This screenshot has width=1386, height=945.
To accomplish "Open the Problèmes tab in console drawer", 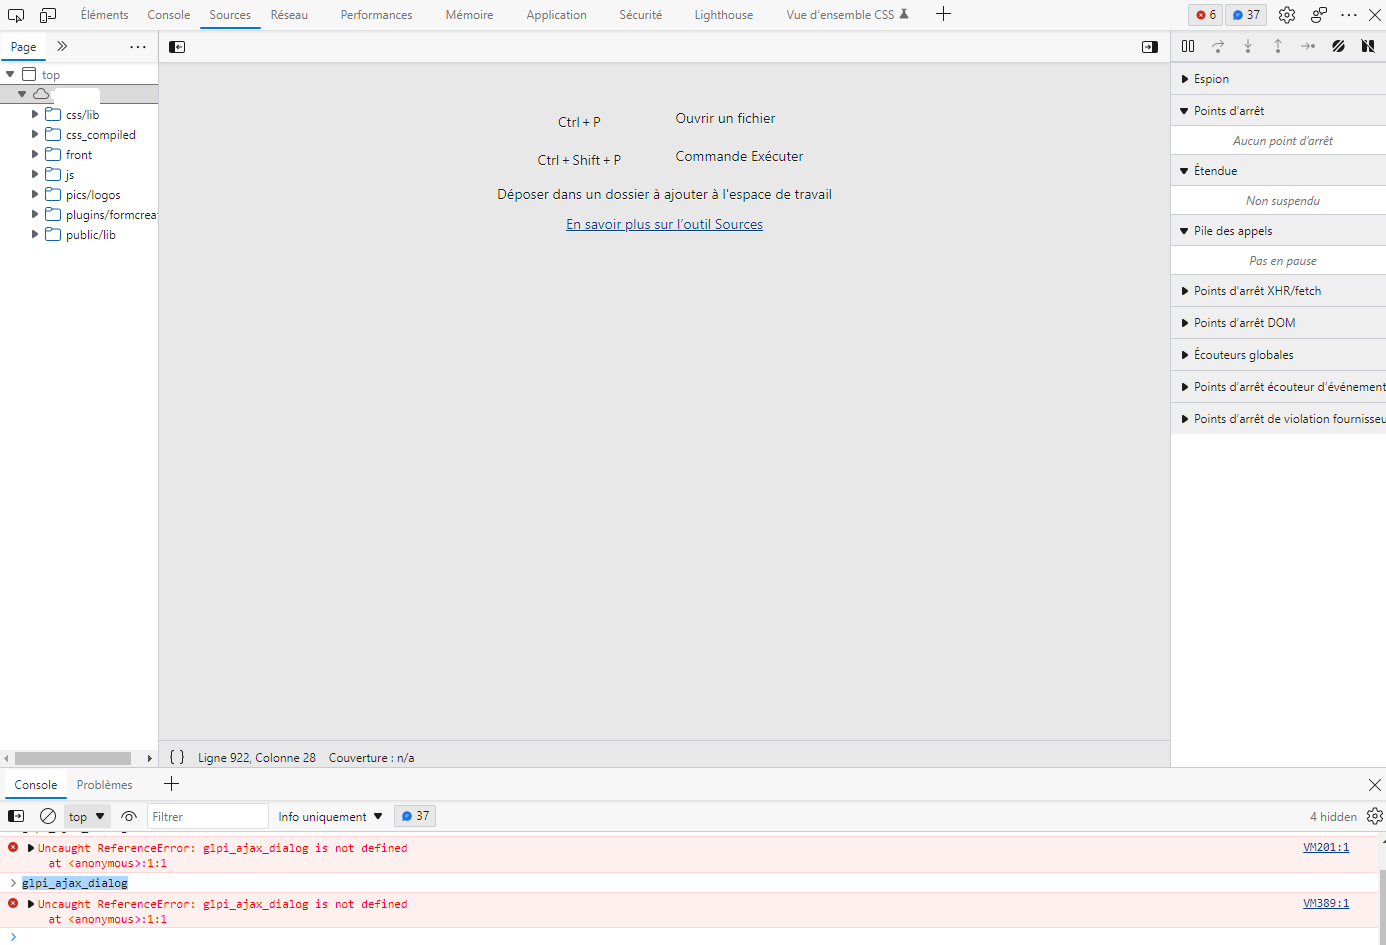I will pos(105,784).
